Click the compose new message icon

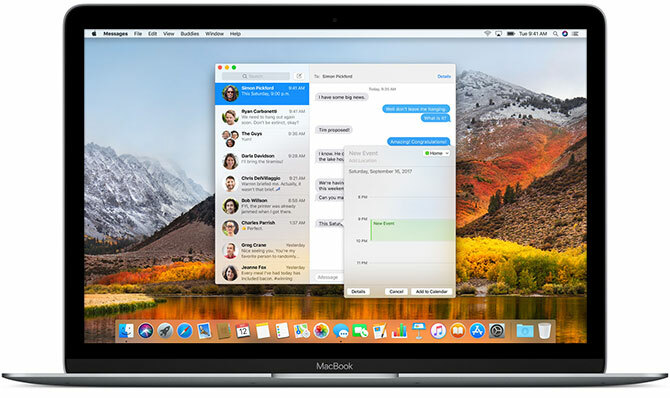[300, 76]
